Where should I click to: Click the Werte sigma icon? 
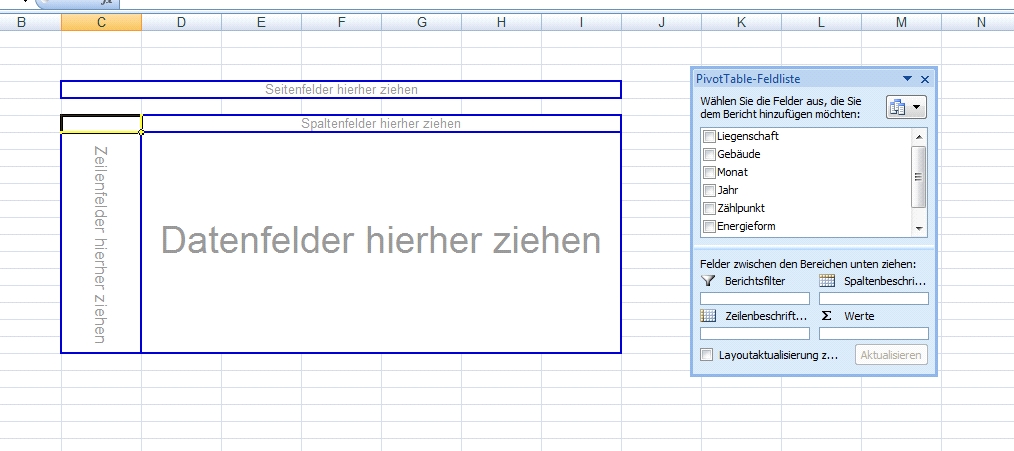click(826, 316)
